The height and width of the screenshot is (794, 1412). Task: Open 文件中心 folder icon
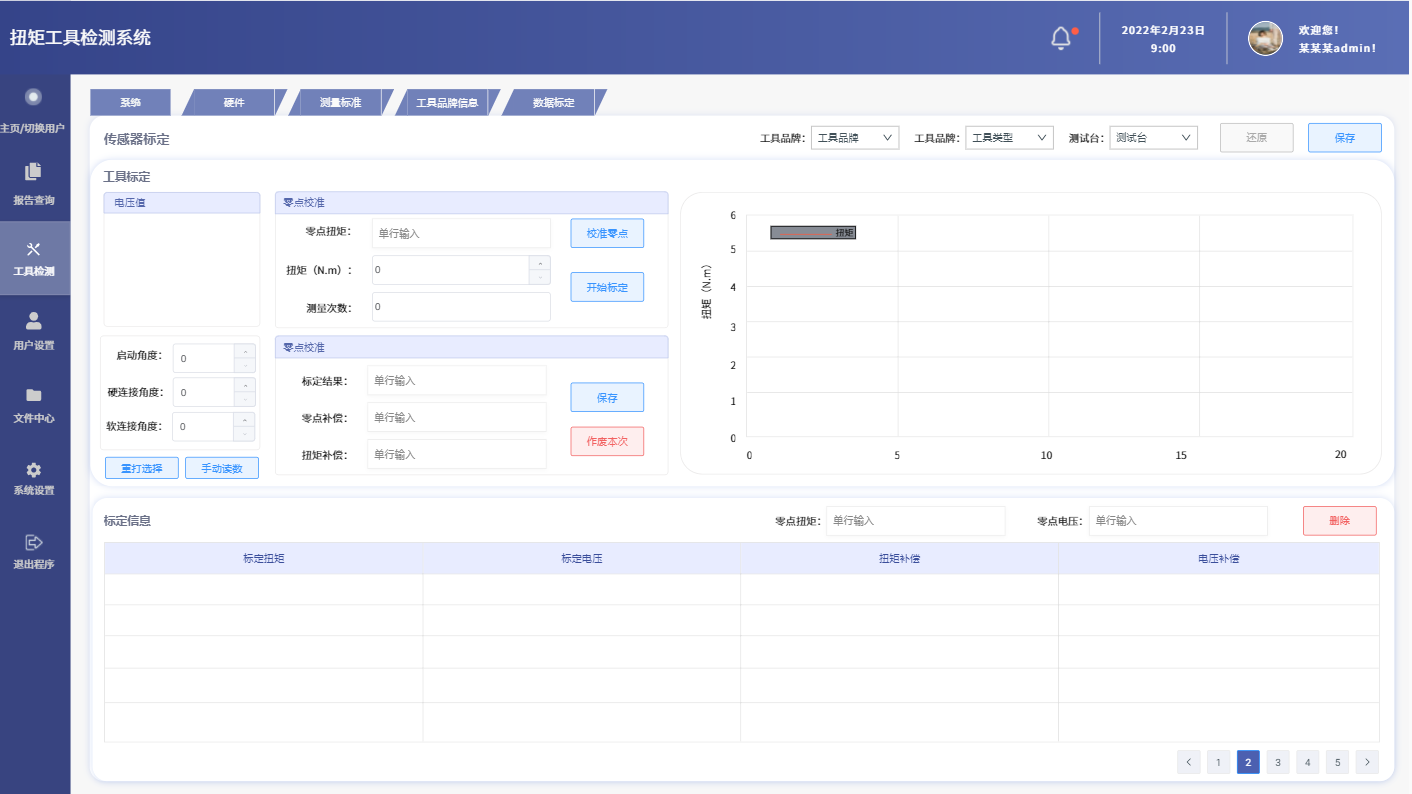[x=34, y=395]
